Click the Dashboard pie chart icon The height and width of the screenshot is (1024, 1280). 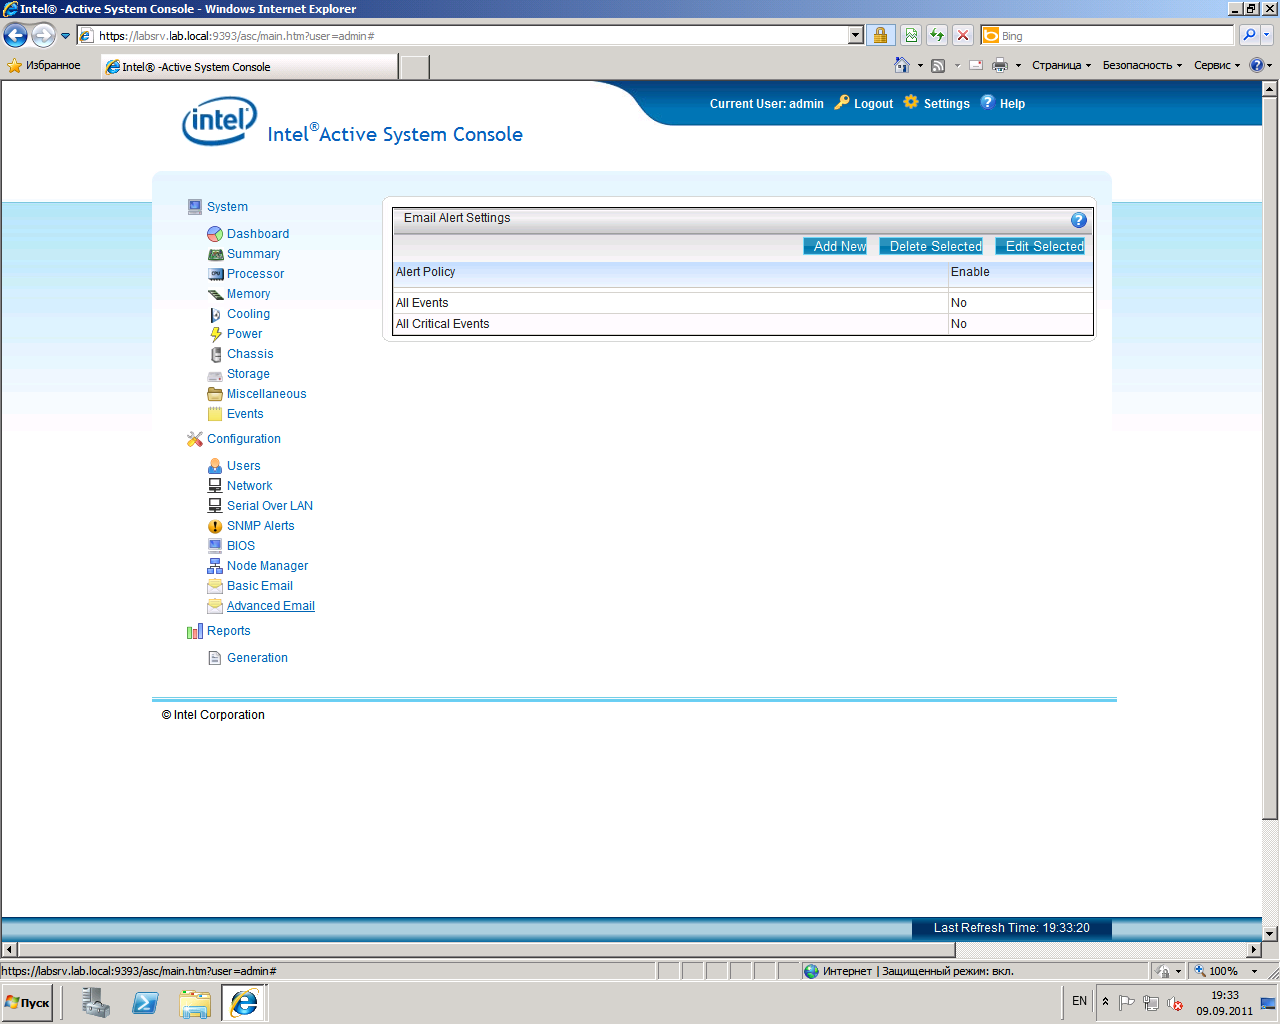(214, 234)
